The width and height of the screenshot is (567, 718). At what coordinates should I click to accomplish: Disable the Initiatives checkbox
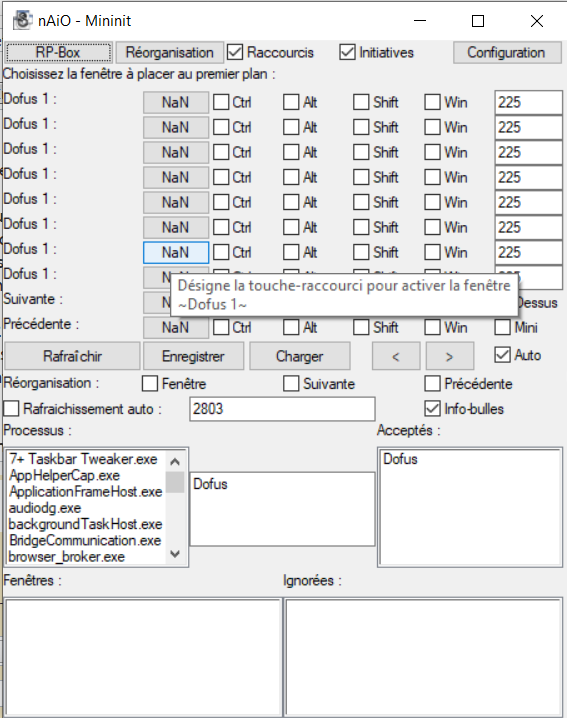pos(347,52)
